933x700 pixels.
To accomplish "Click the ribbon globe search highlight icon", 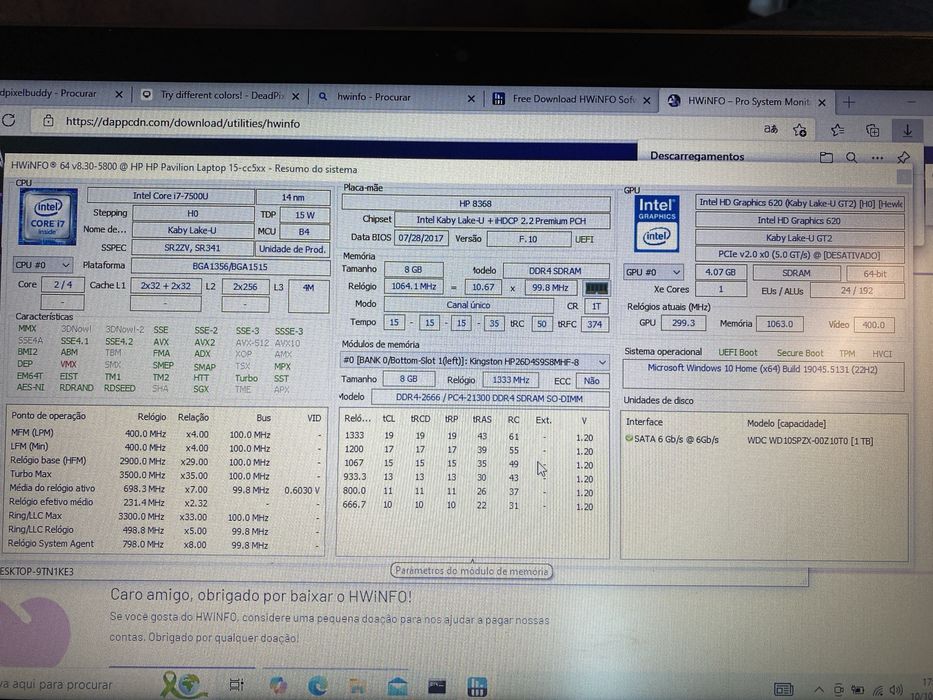I will coord(183,685).
